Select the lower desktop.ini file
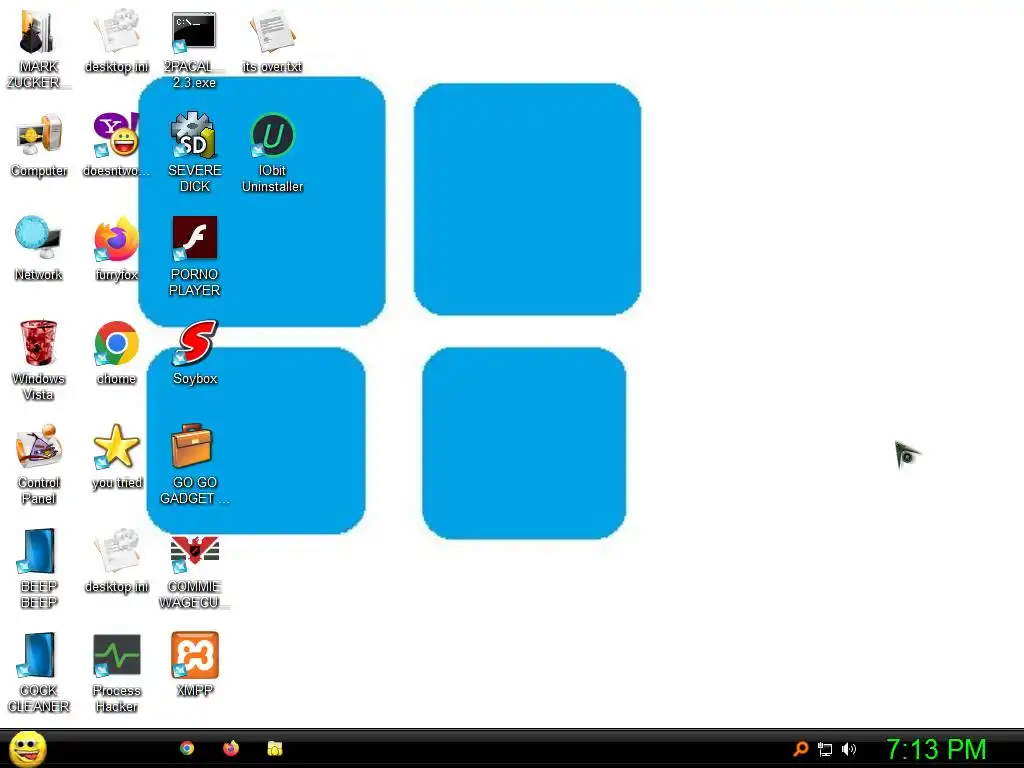1024x768 pixels. (x=117, y=551)
